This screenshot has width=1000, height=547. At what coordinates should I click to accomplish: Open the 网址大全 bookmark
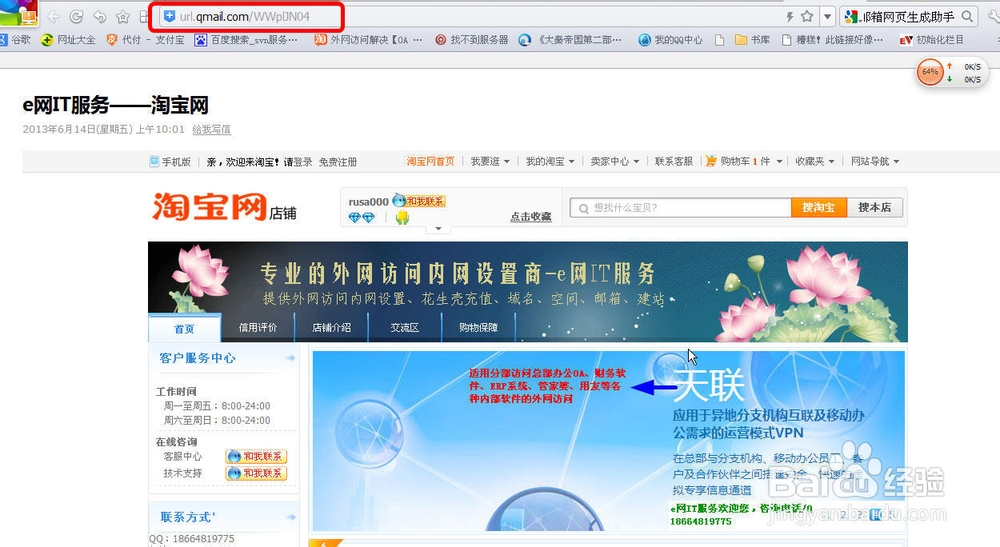[68, 40]
